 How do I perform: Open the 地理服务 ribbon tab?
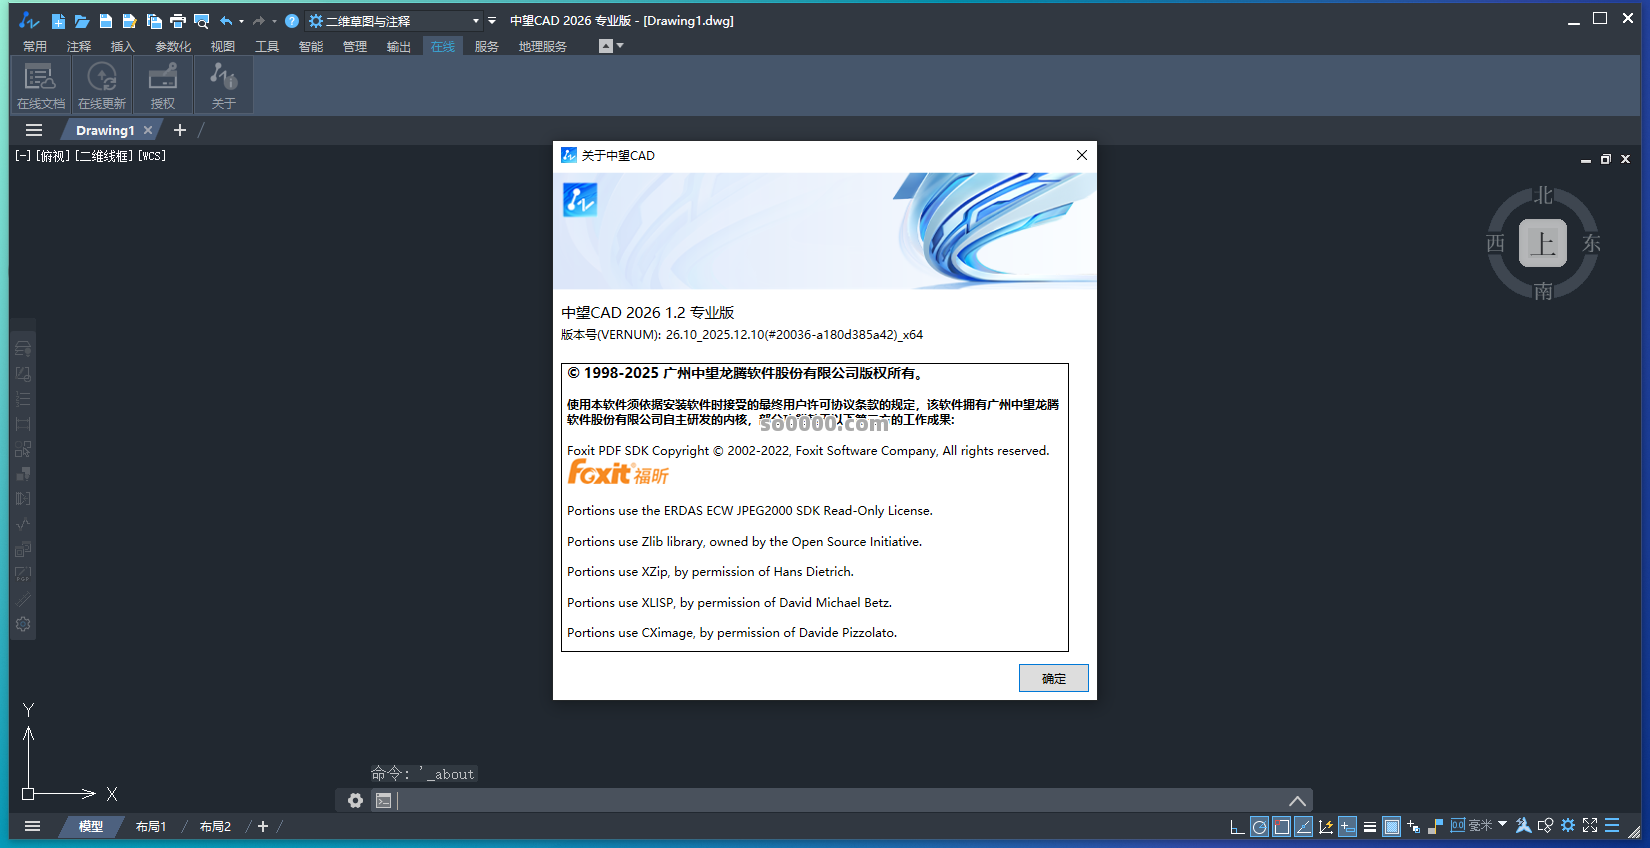tap(543, 46)
